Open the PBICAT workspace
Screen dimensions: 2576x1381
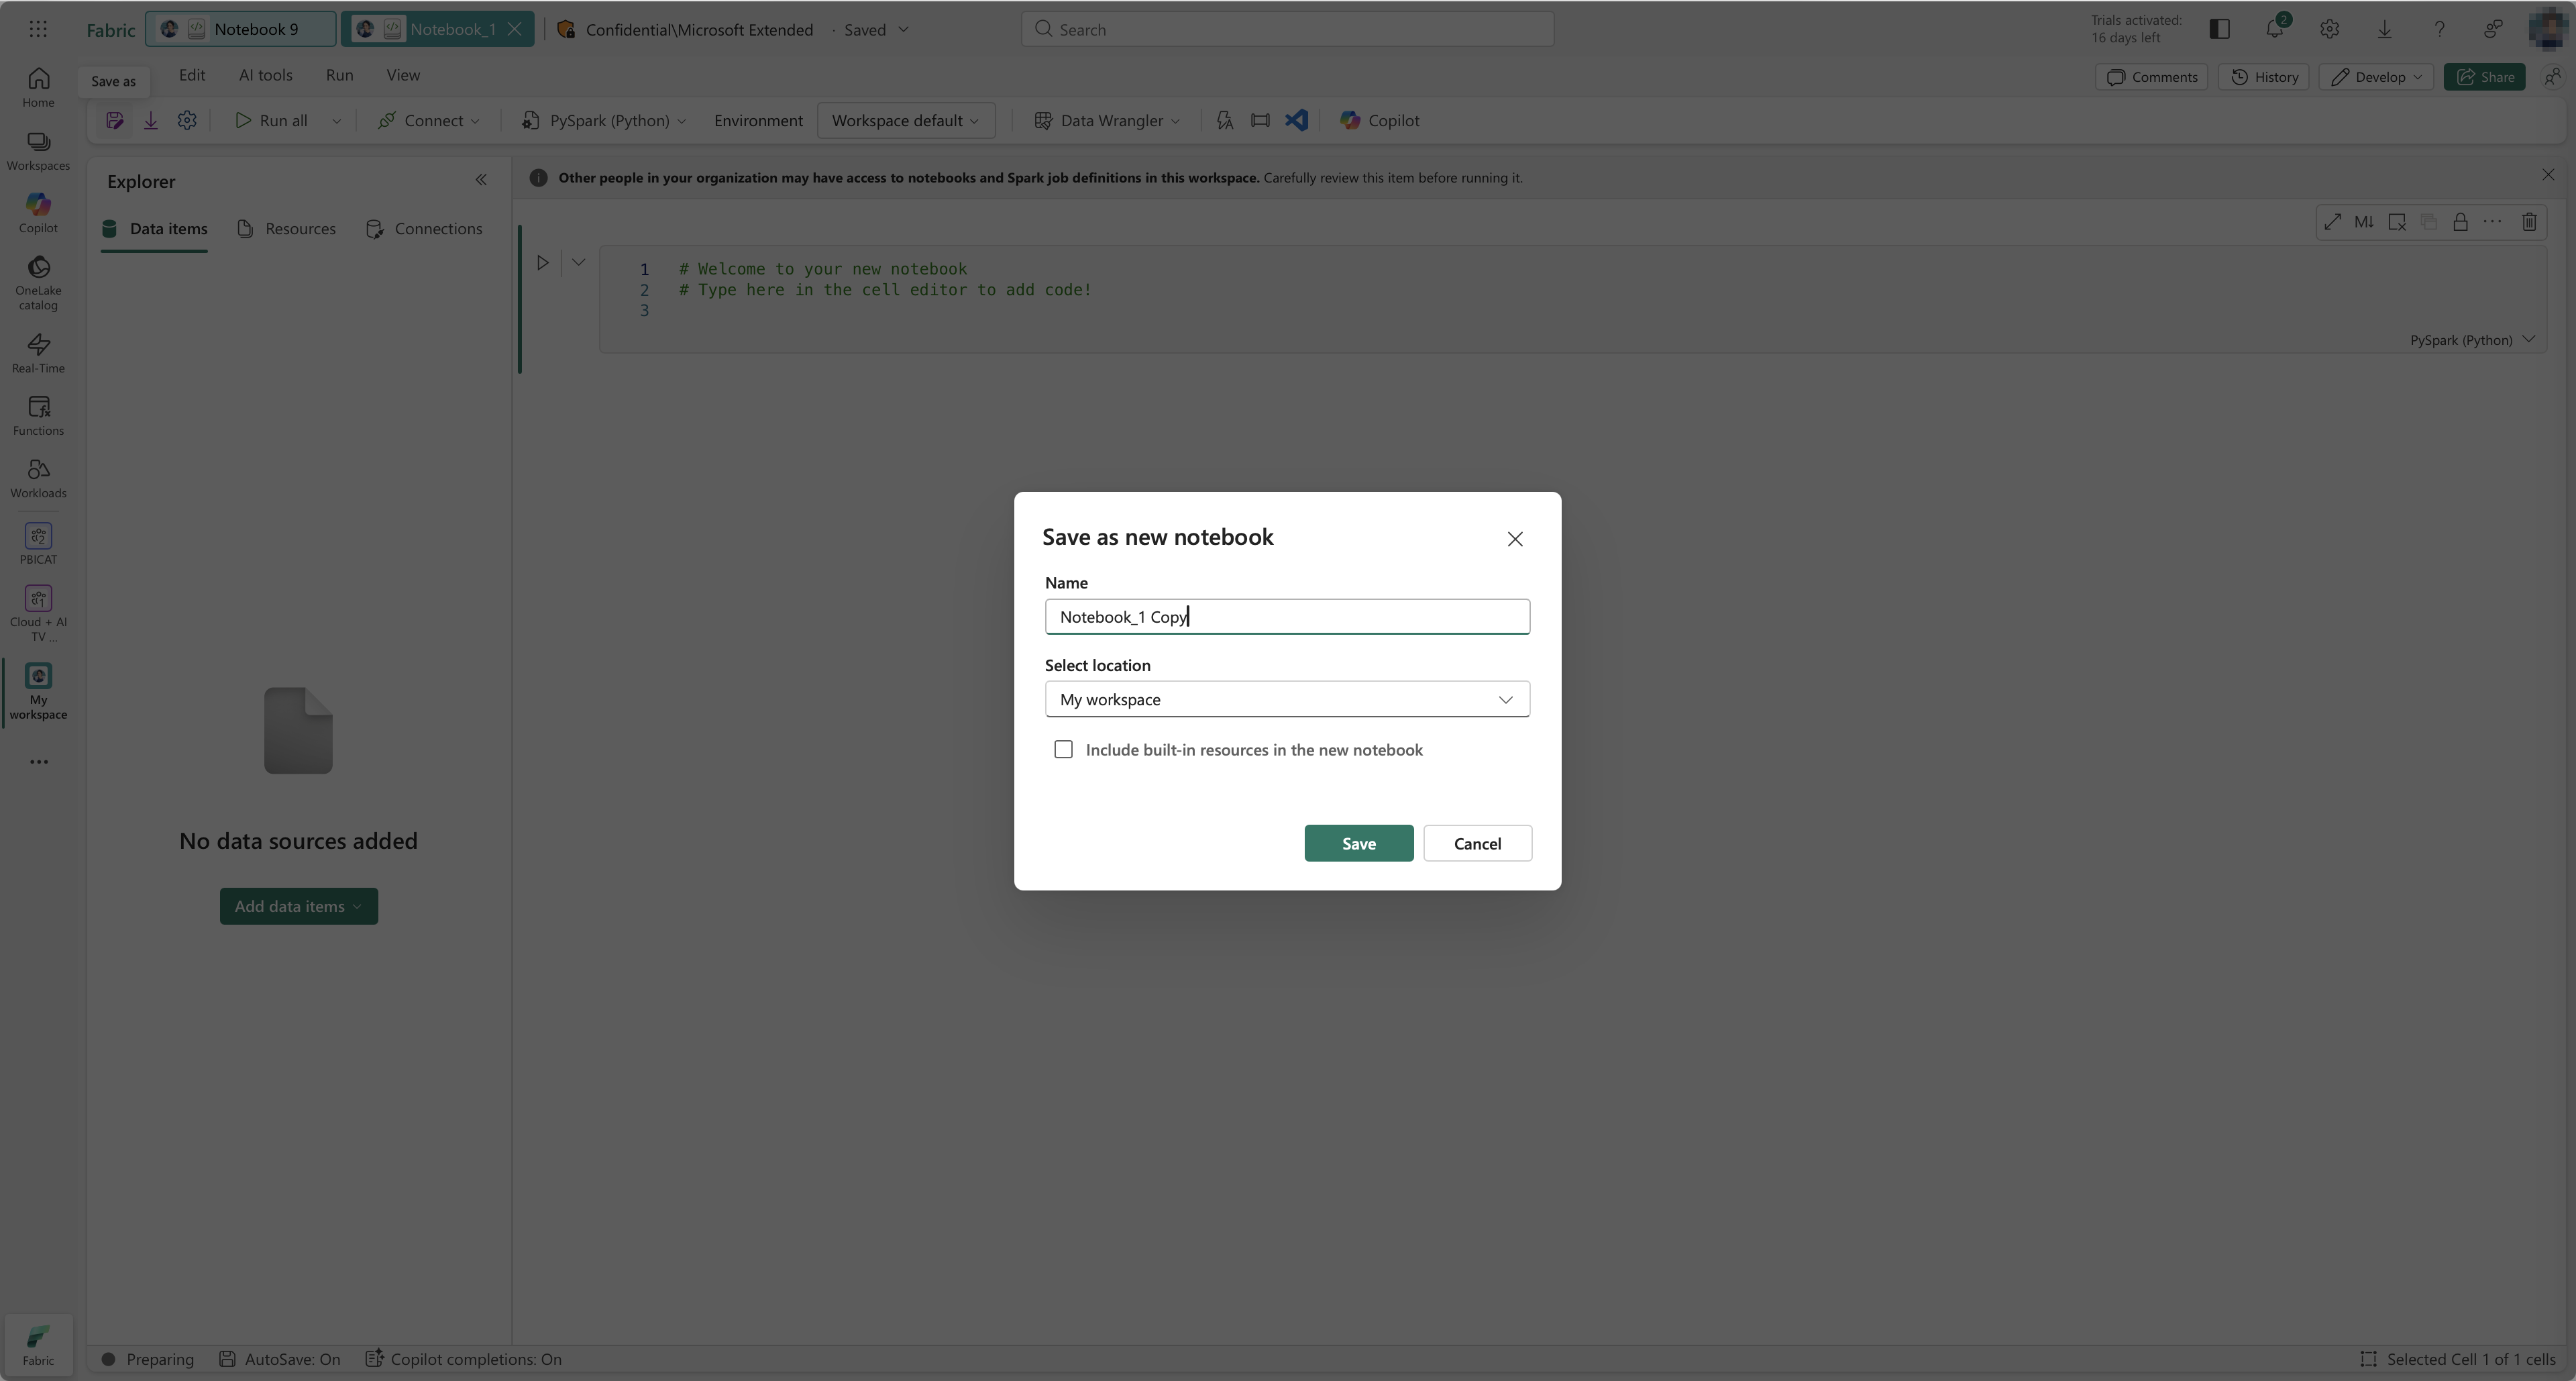pyautogui.click(x=38, y=544)
